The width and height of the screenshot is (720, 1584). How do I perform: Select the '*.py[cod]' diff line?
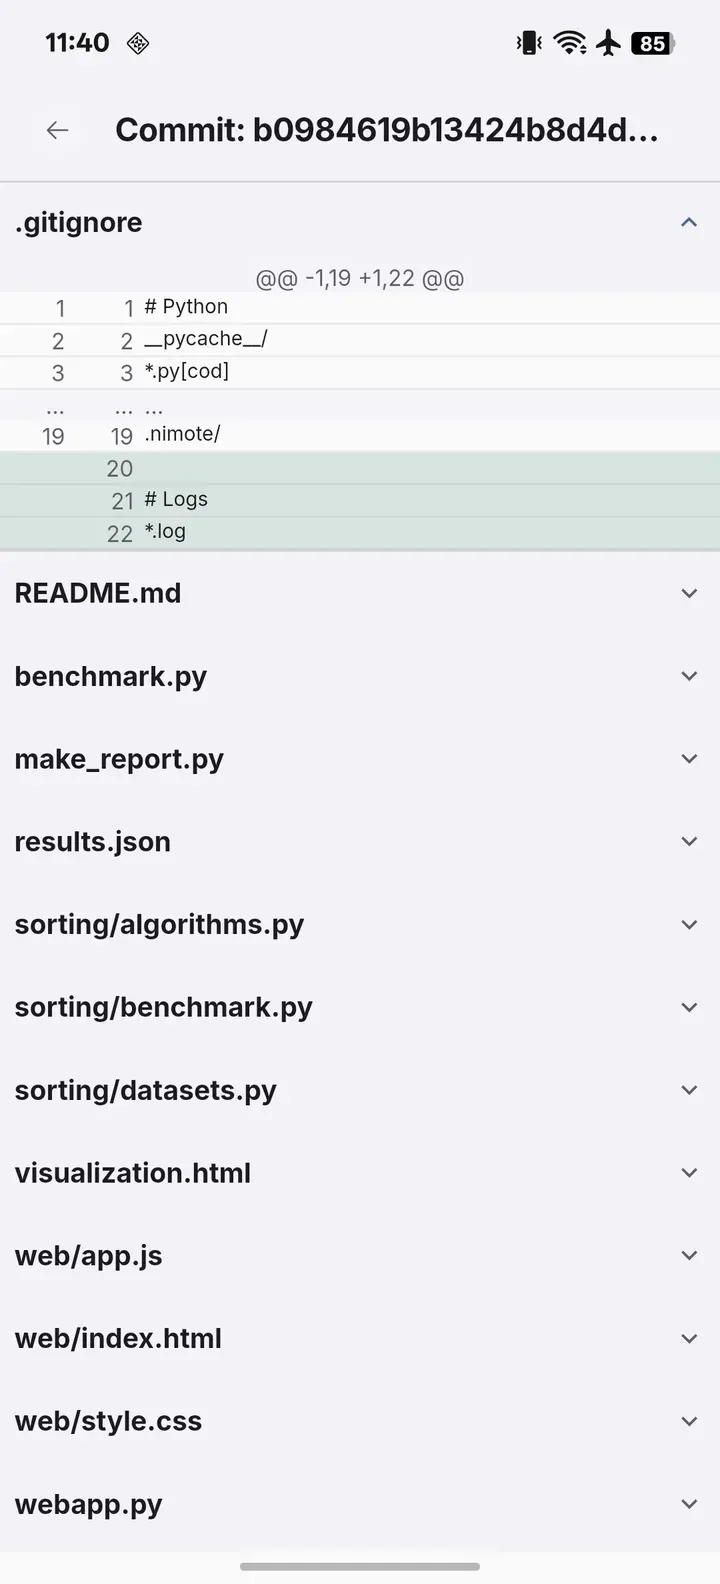[360, 372]
